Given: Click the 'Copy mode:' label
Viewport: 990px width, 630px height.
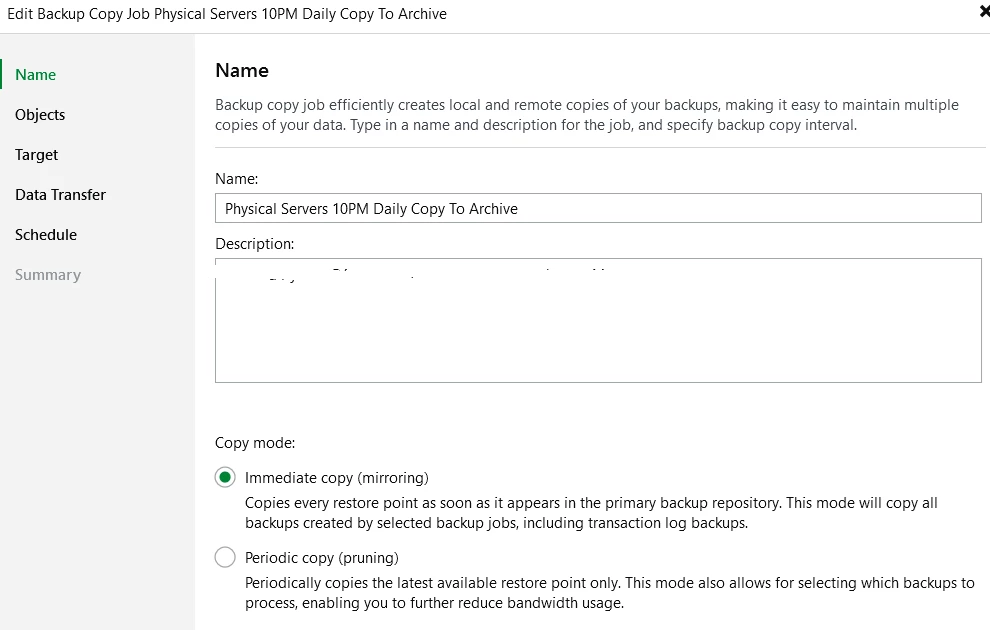Looking at the screenshot, I should pos(255,442).
